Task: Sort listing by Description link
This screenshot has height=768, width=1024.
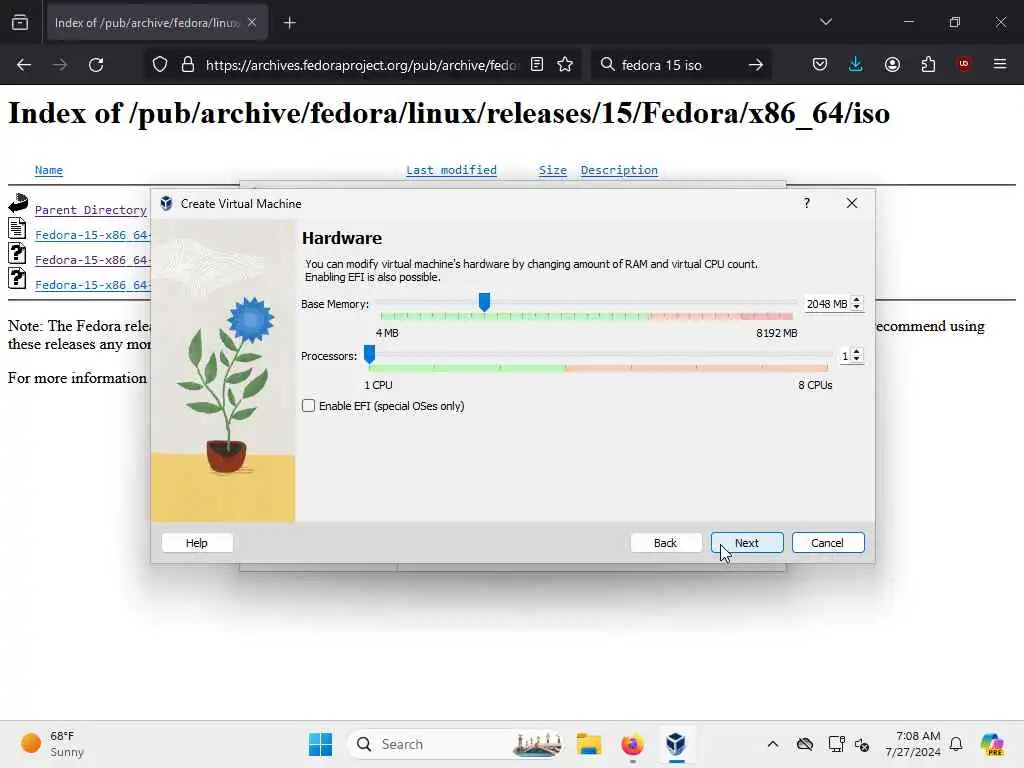Action: pos(619,170)
